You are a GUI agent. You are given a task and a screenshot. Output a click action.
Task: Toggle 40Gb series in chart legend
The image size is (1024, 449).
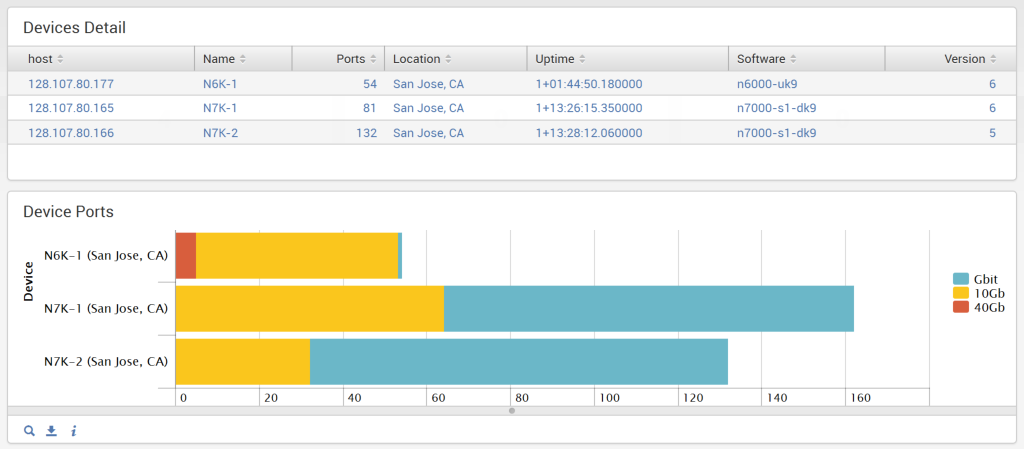coord(979,307)
